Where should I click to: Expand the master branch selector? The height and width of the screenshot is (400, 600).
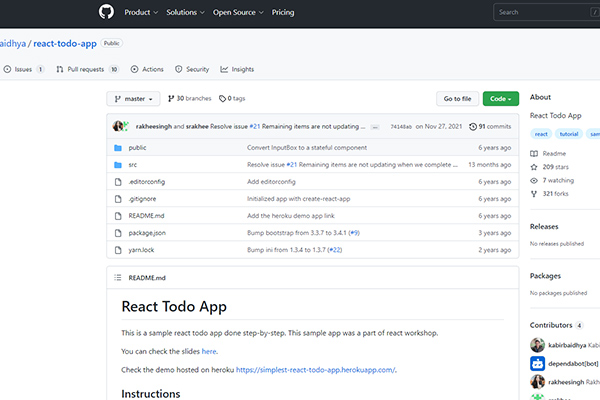click(133, 99)
